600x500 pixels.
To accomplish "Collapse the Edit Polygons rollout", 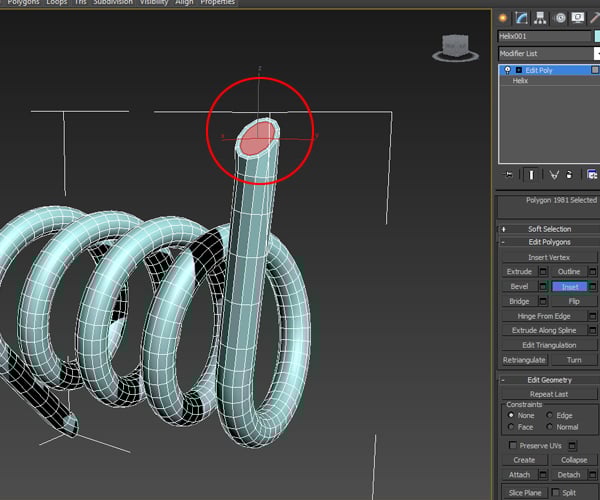I will click(548, 242).
